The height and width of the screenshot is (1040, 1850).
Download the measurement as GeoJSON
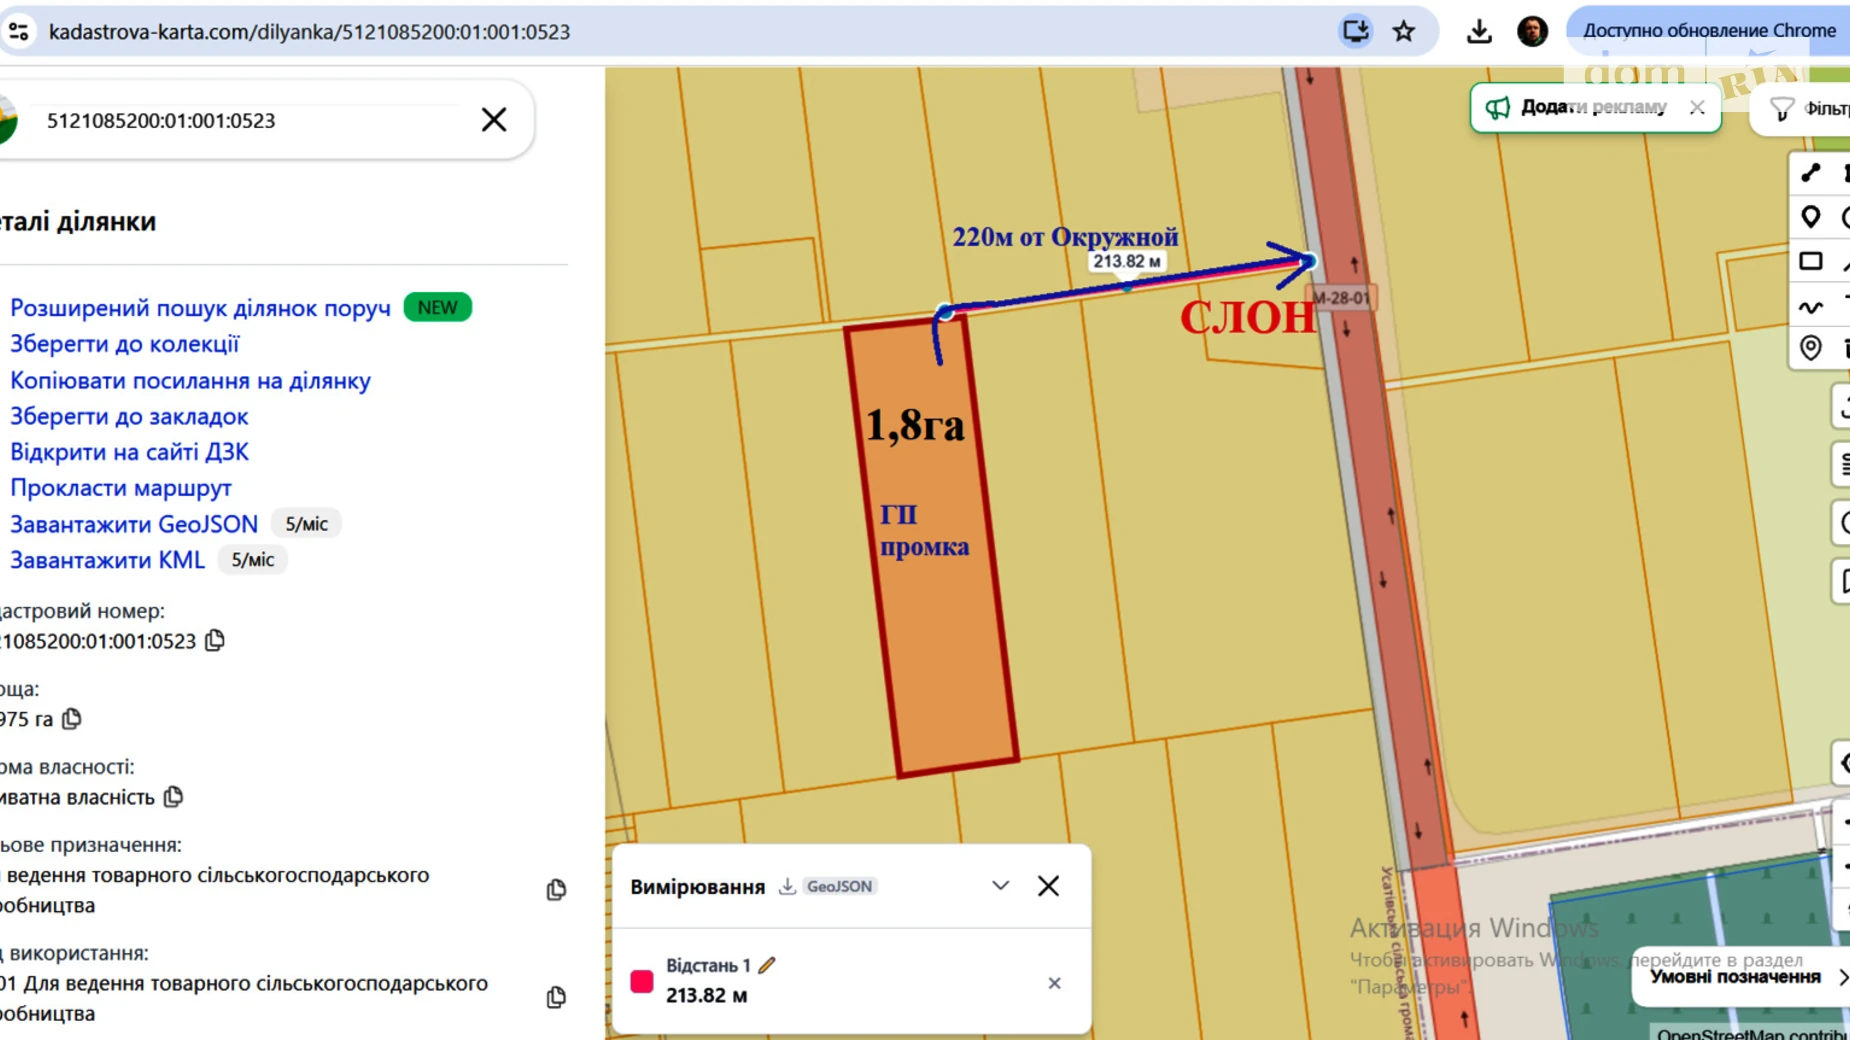pos(828,886)
